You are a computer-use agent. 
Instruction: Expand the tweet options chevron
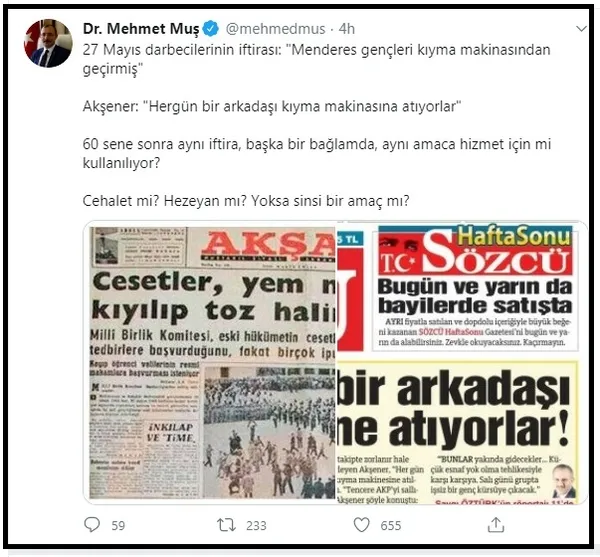pos(581,29)
